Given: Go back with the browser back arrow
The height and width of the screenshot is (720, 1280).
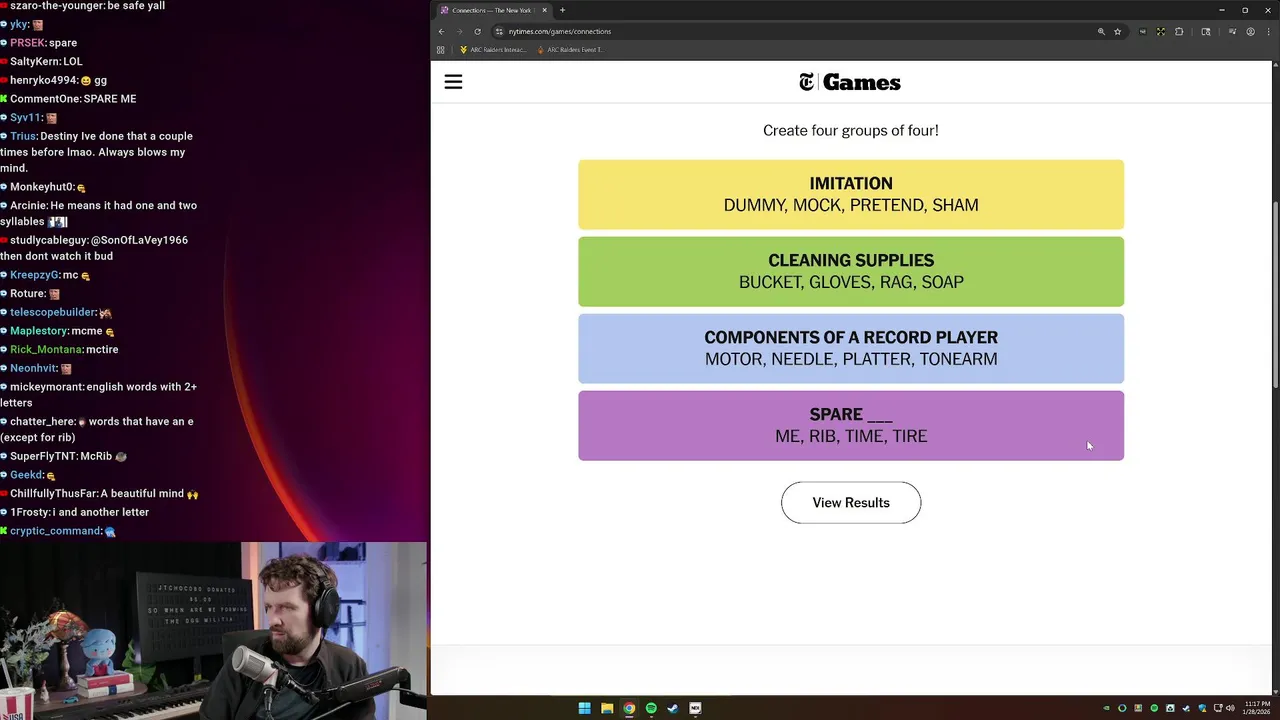Looking at the screenshot, I should click(441, 31).
